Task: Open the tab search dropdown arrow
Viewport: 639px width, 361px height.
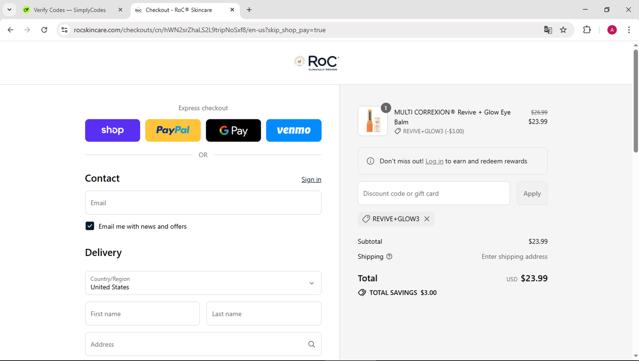Action: pos(9,10)
